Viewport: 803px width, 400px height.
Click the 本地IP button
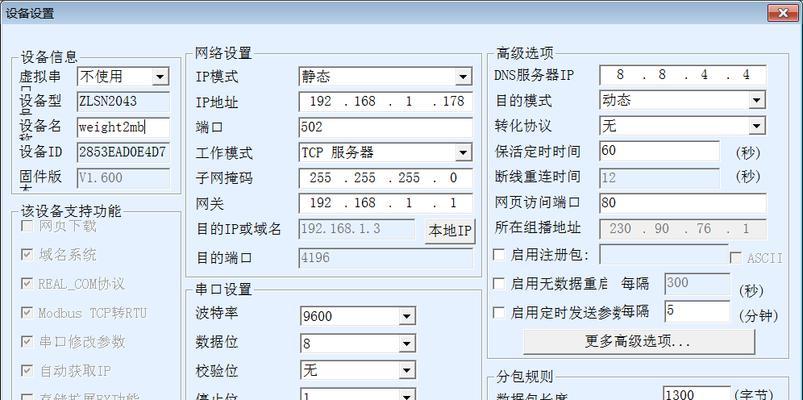[x=450, y=231]
